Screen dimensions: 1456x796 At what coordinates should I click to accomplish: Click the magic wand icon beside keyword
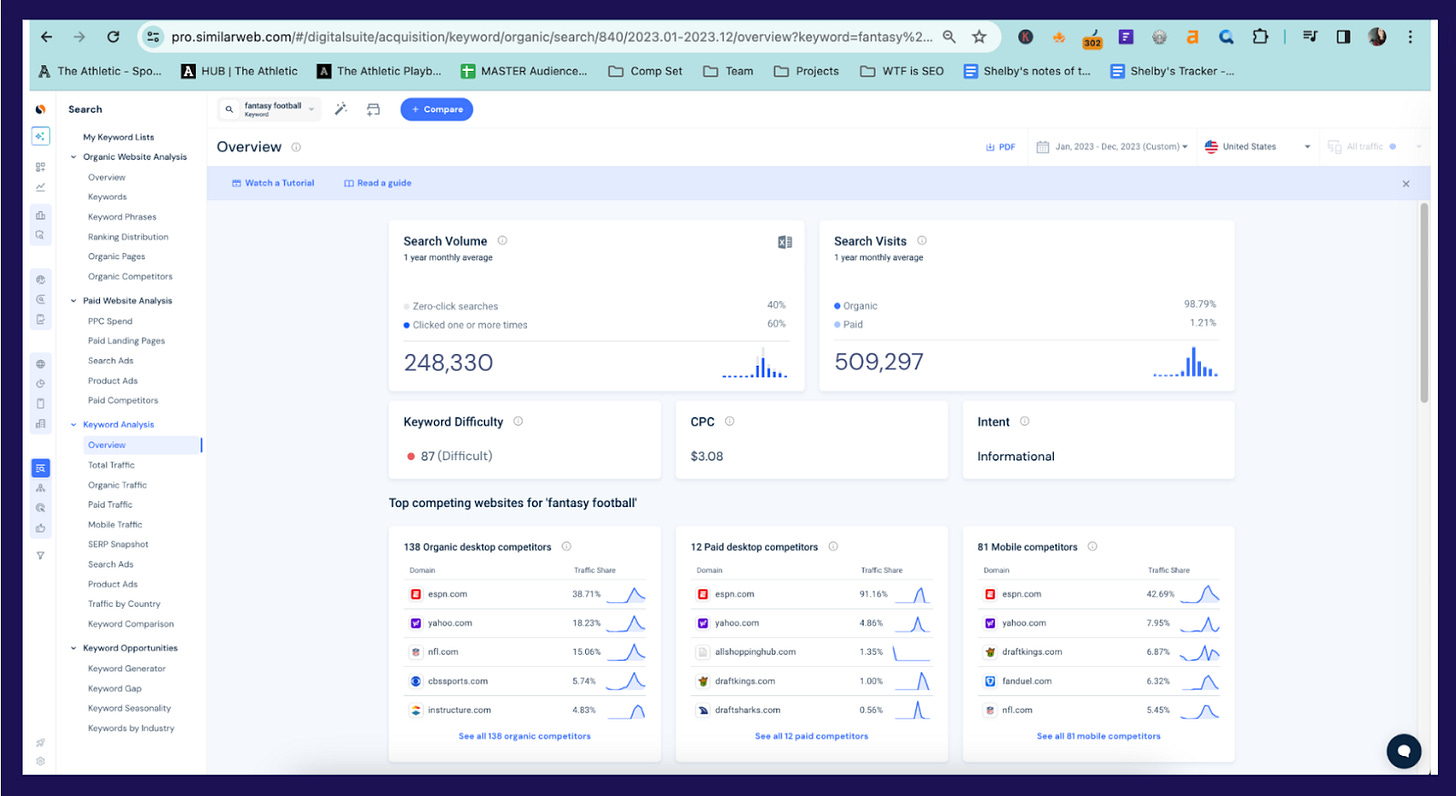(x=341, y=109)
